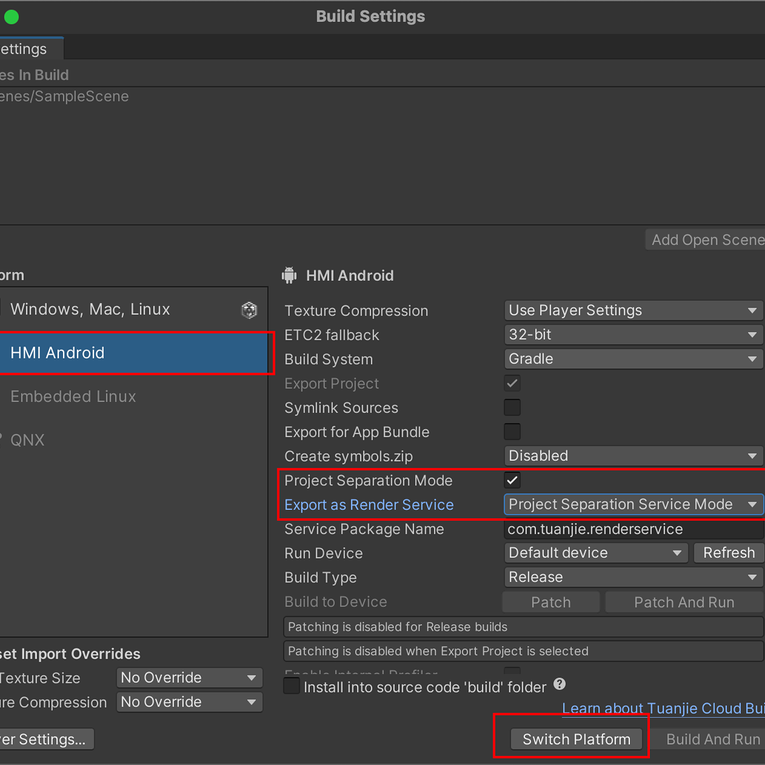Image resolution: width=765 pixels, height=765 pixels.
Task: Click the Build to Device label
Action: 336,602
